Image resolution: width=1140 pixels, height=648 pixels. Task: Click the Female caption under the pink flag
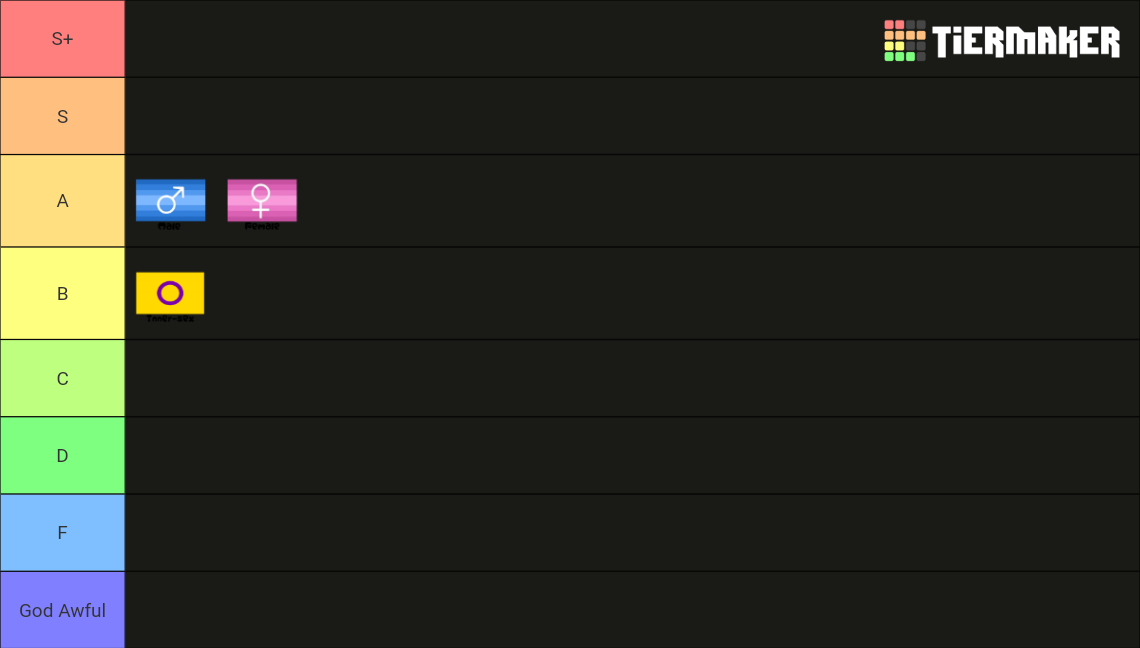[x=261, y=226]
